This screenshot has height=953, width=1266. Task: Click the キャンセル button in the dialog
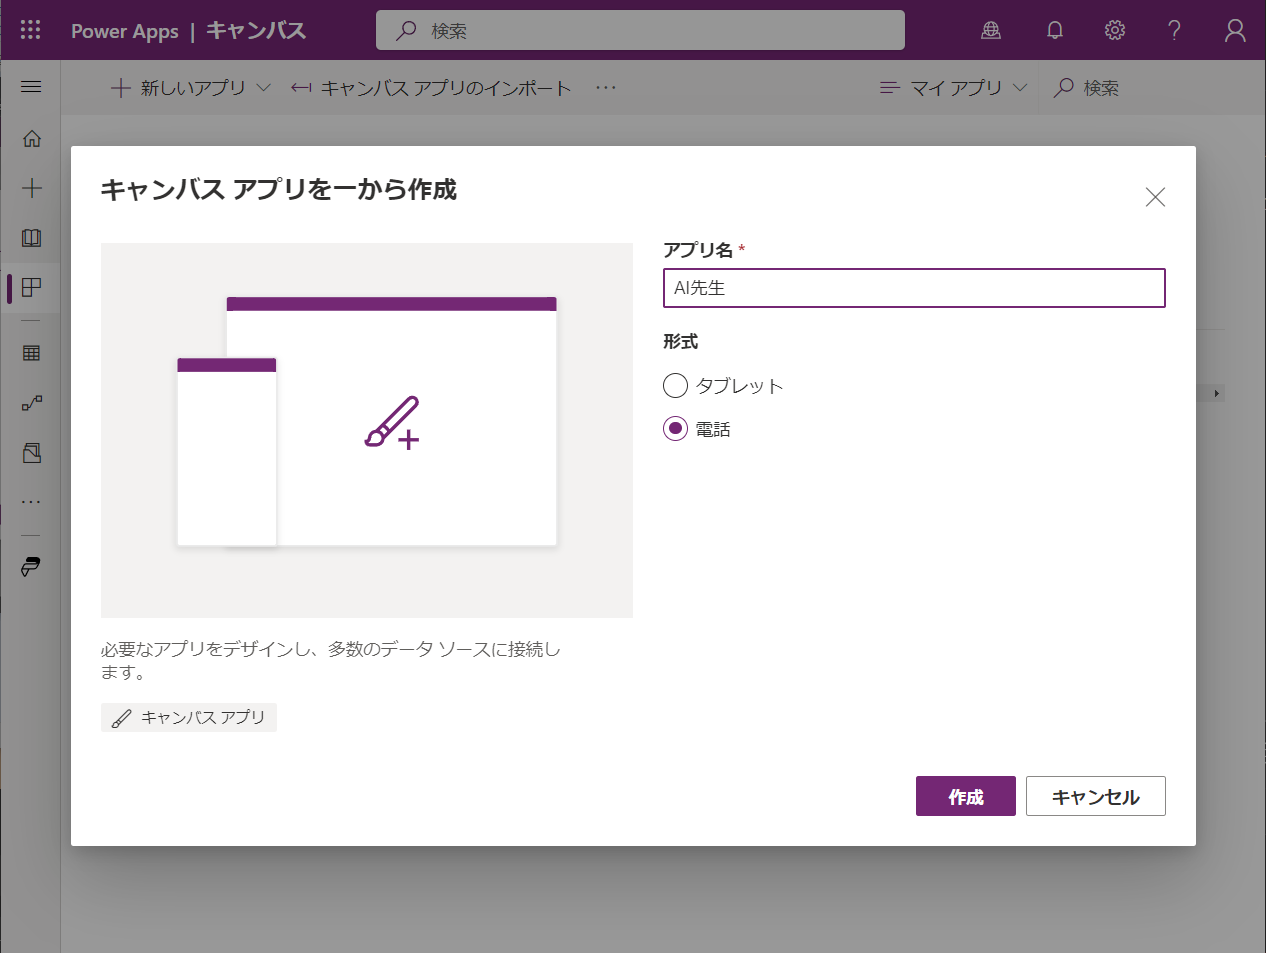[1095, 796]
